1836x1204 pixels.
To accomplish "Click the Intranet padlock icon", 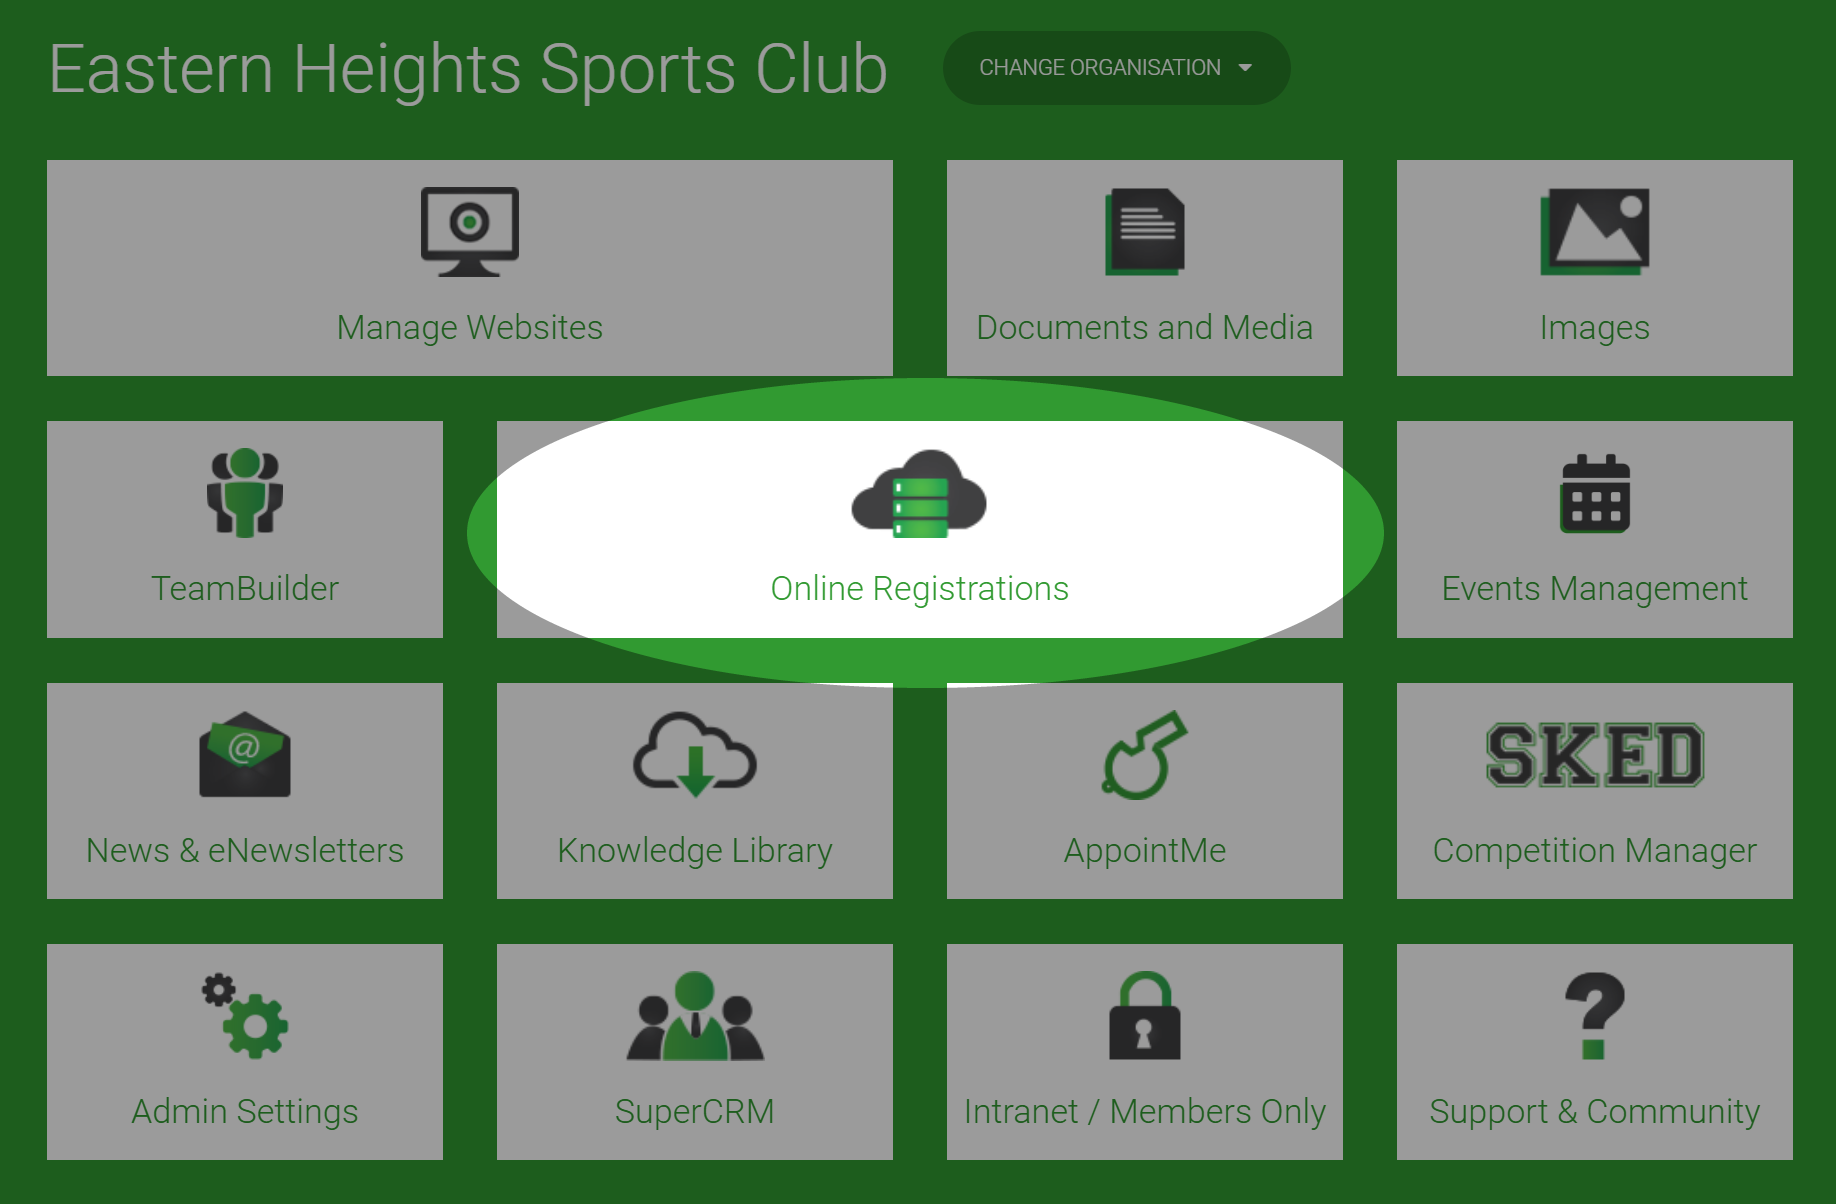I will 1145,1016.
